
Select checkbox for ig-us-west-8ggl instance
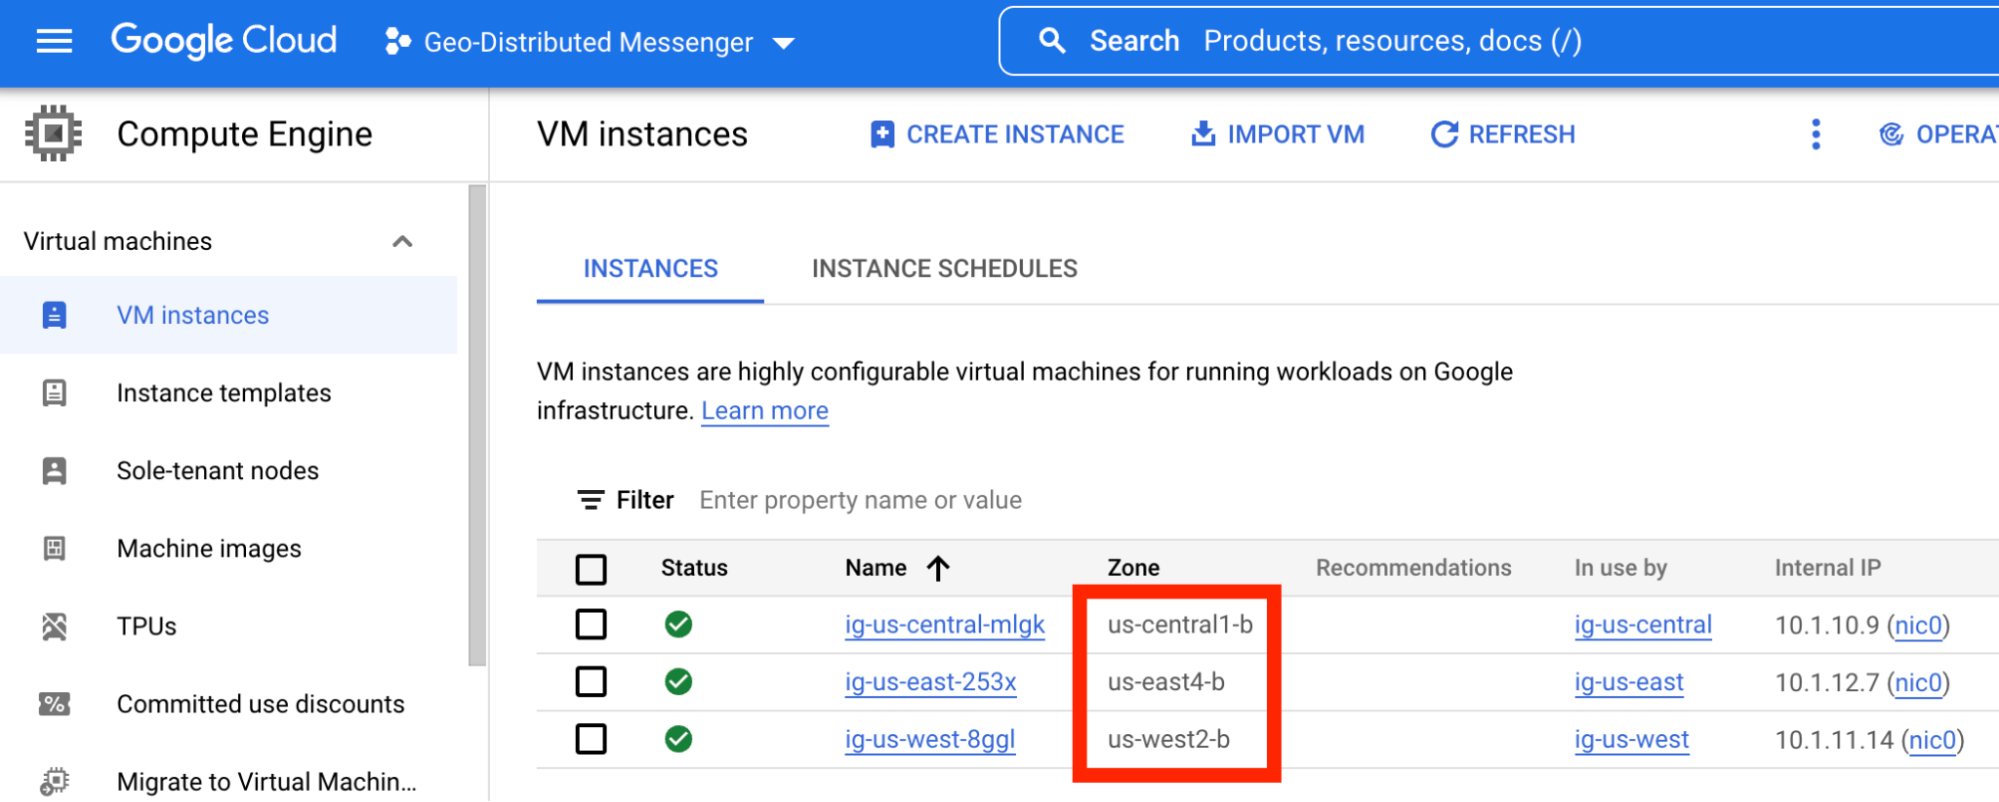(591, 740)
